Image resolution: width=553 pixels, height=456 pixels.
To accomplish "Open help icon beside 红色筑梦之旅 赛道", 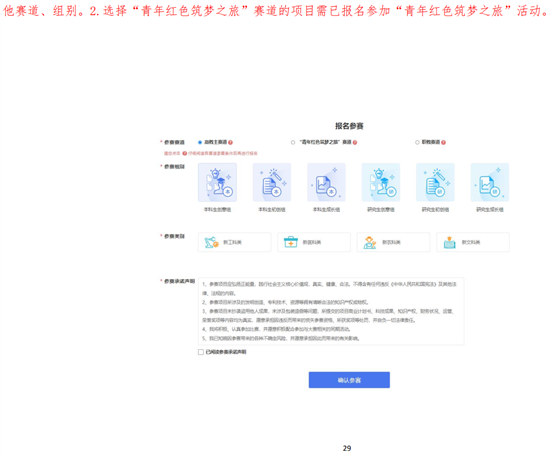I will click(x=355, y=142).
